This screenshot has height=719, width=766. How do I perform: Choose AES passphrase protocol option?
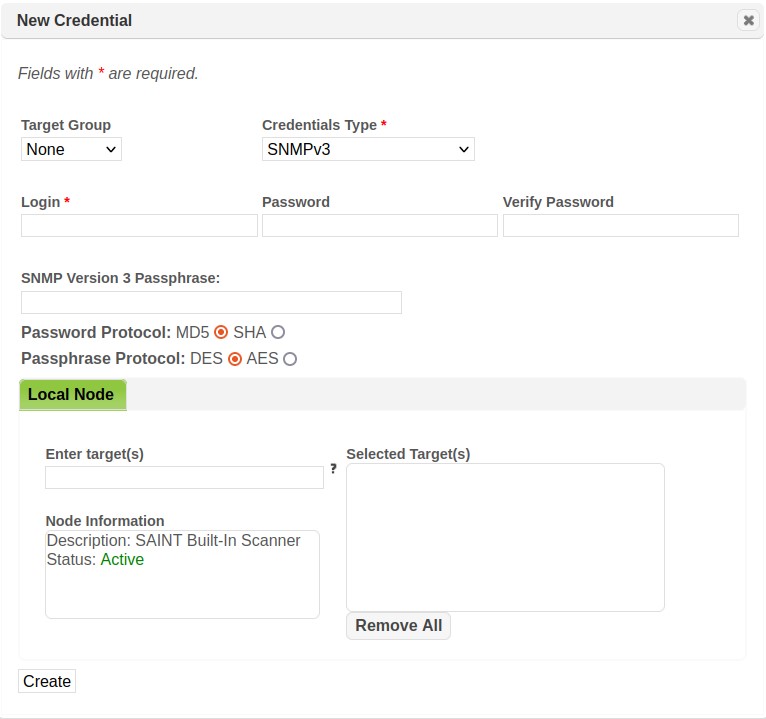[x=290, y=358]
